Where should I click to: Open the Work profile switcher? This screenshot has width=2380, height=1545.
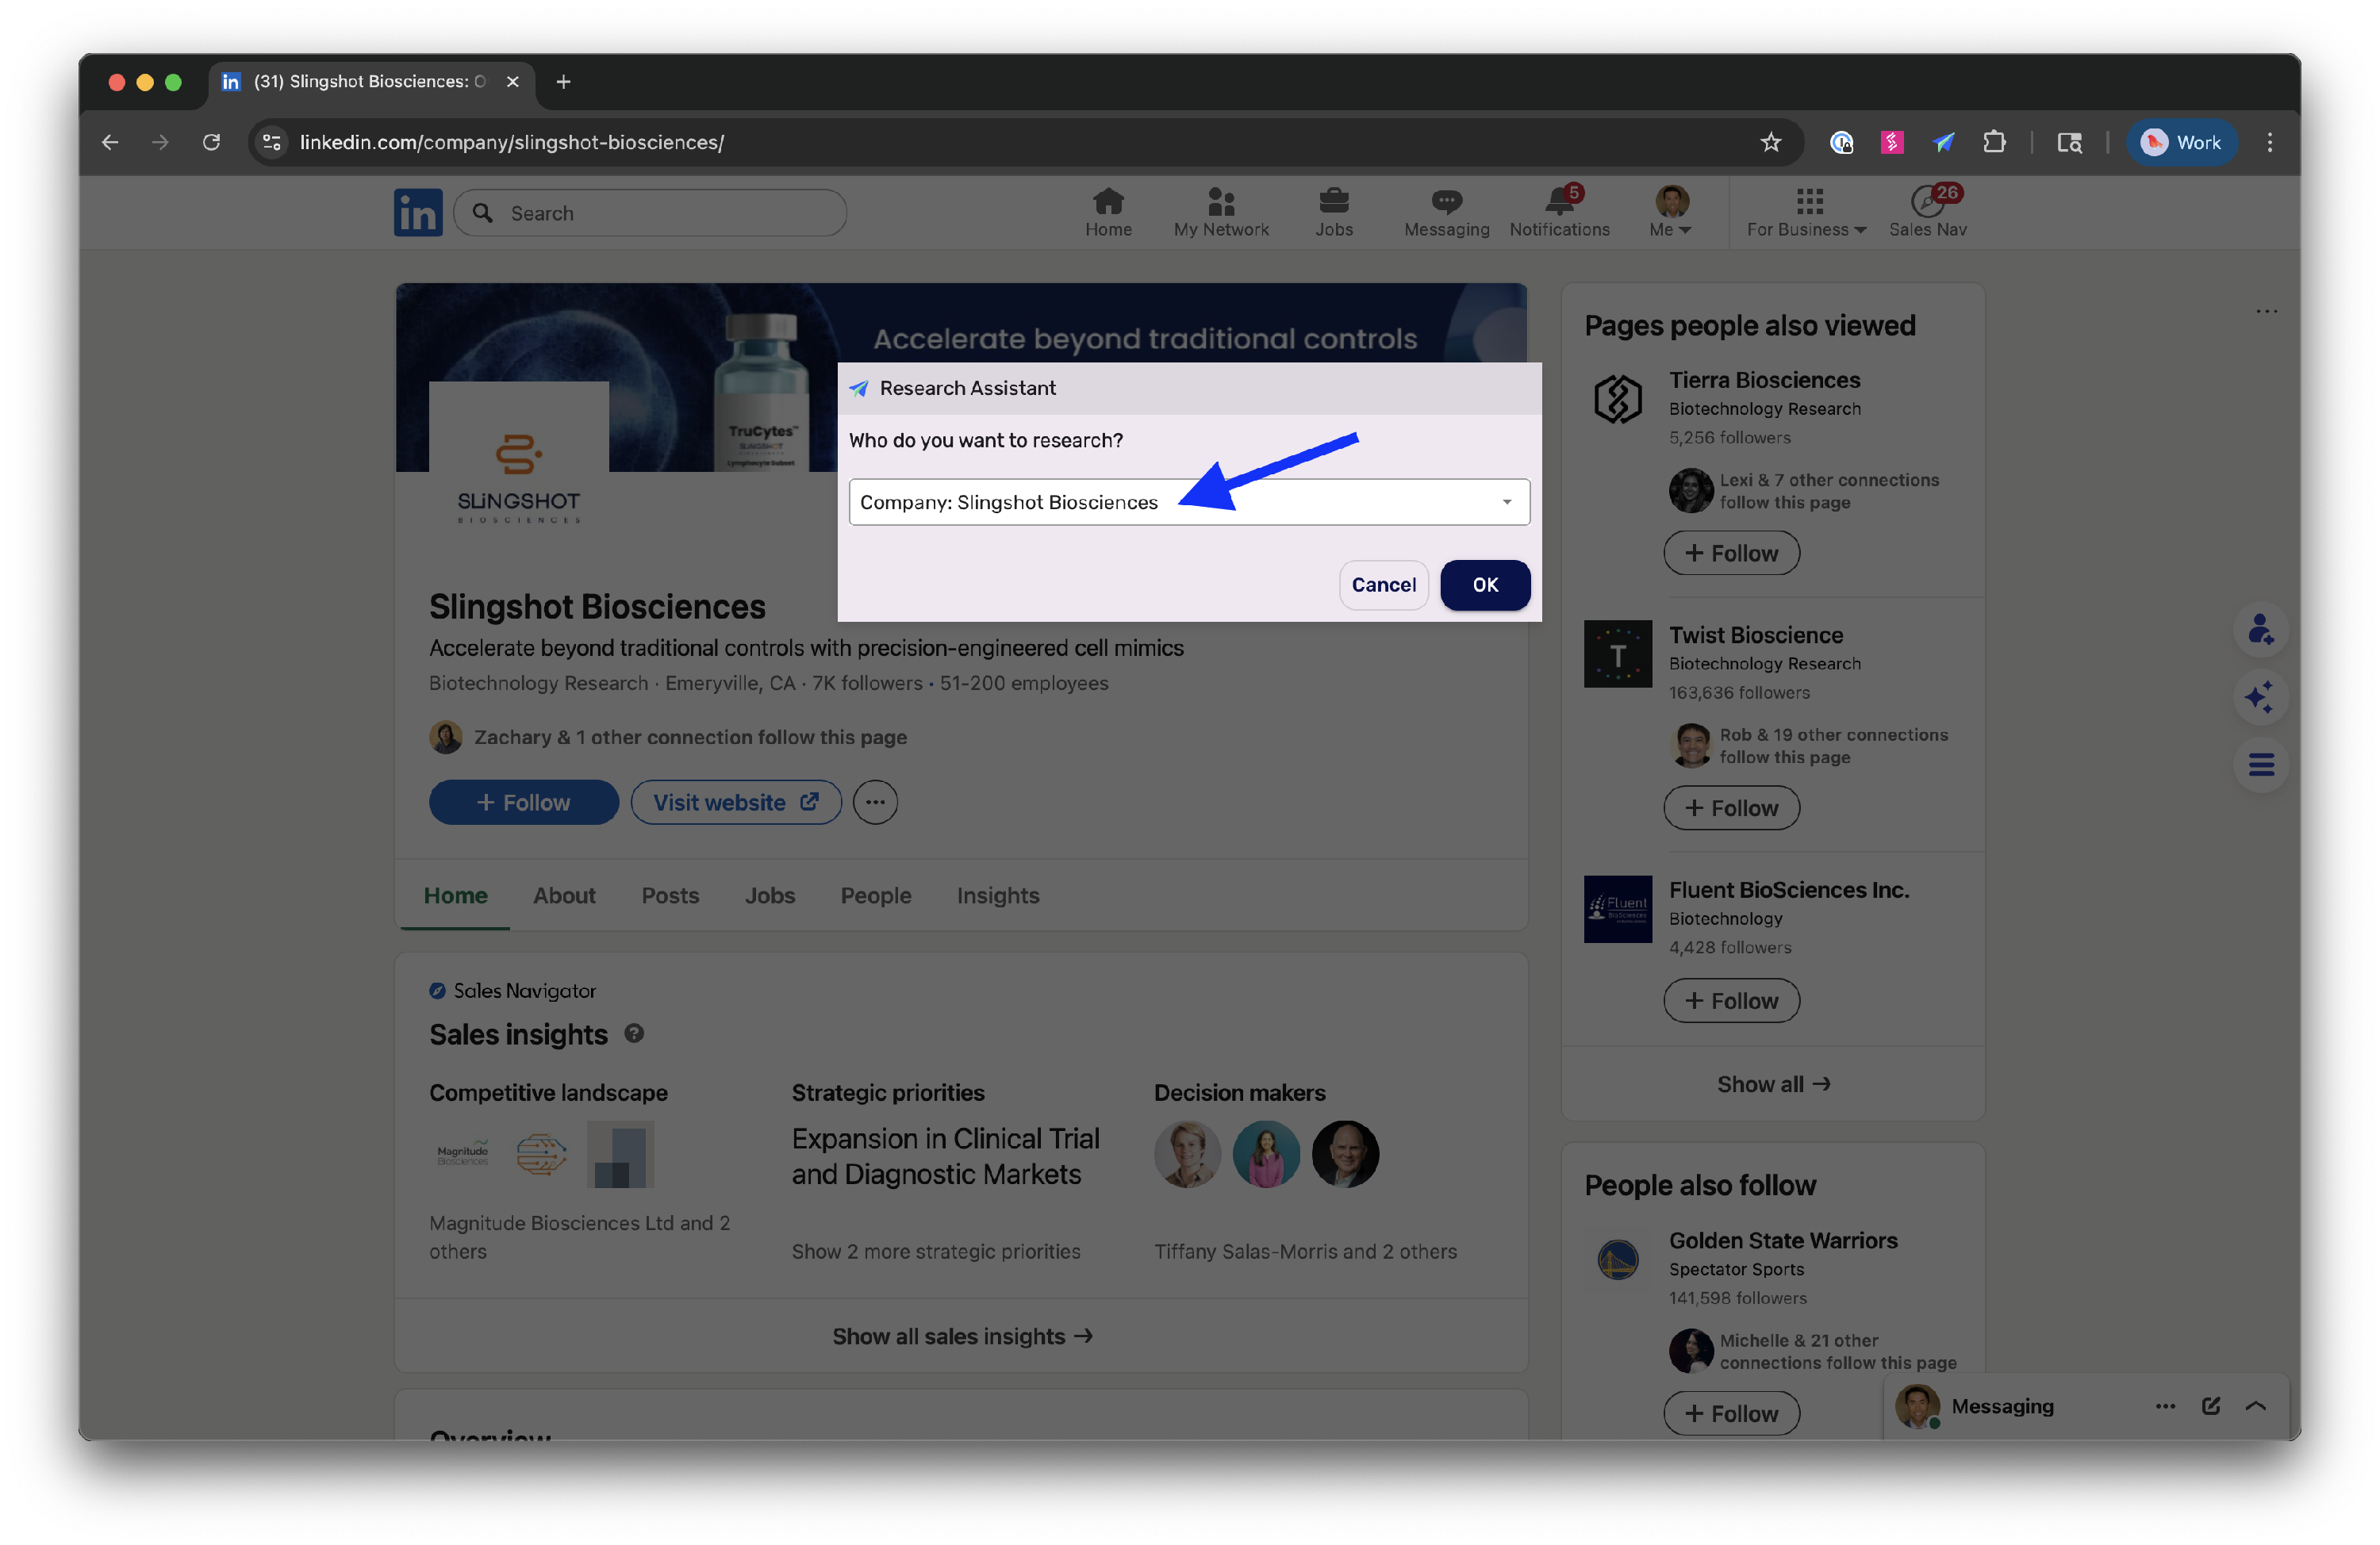(2181, 142)
